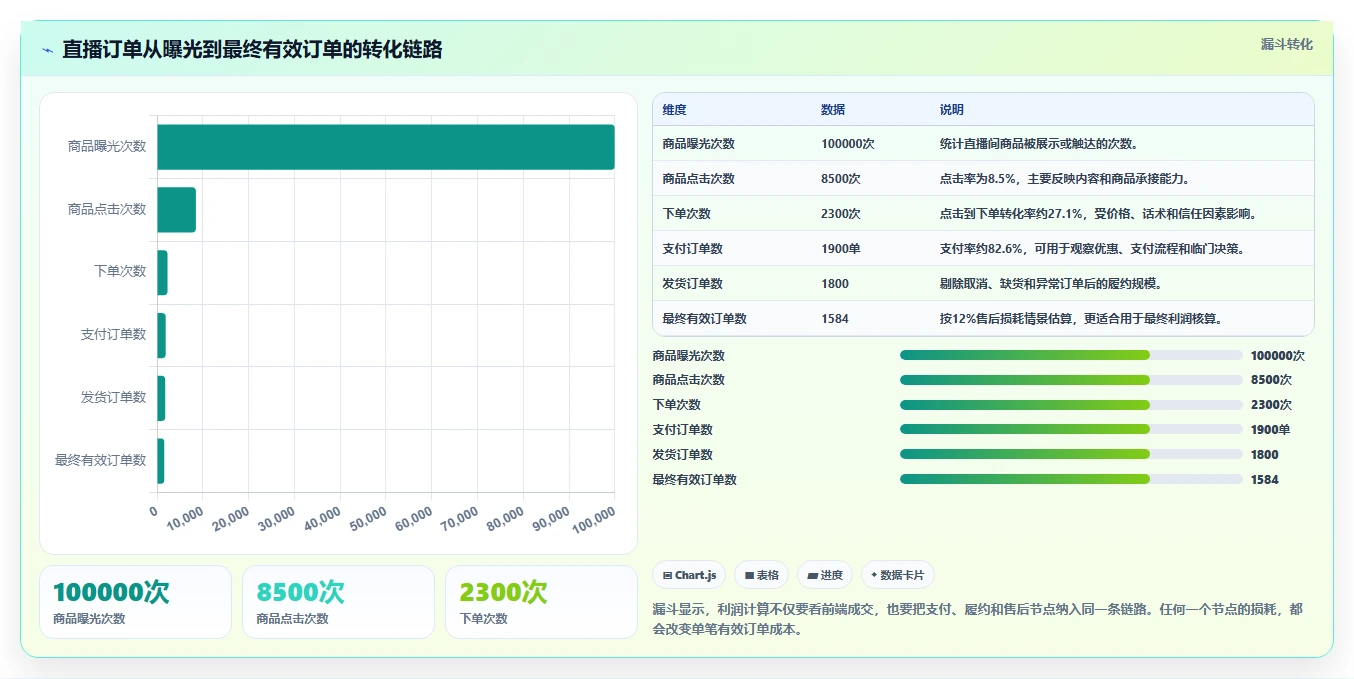Select the 进度 tag chip
1354x679 pixels.
point(825,575)
